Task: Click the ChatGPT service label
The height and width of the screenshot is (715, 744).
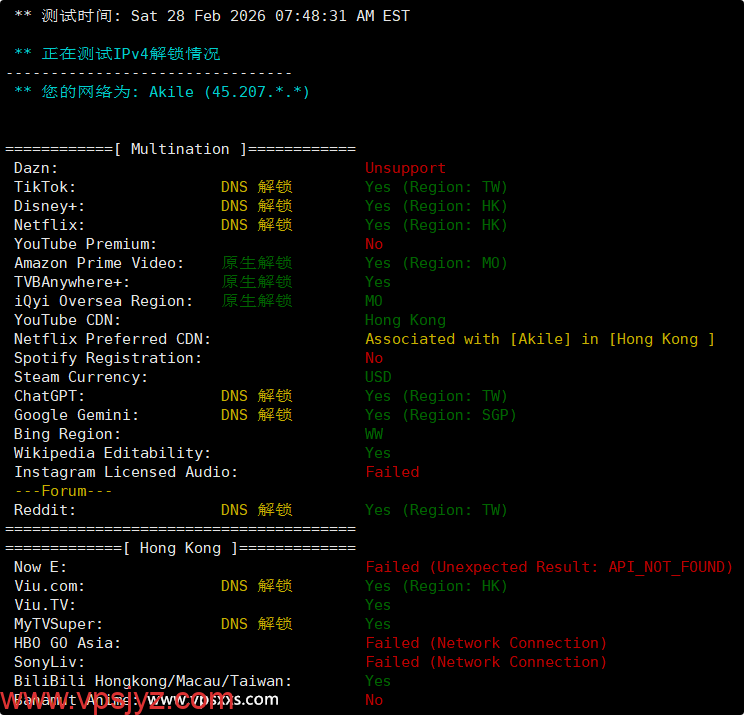Action: coord(49,396)
